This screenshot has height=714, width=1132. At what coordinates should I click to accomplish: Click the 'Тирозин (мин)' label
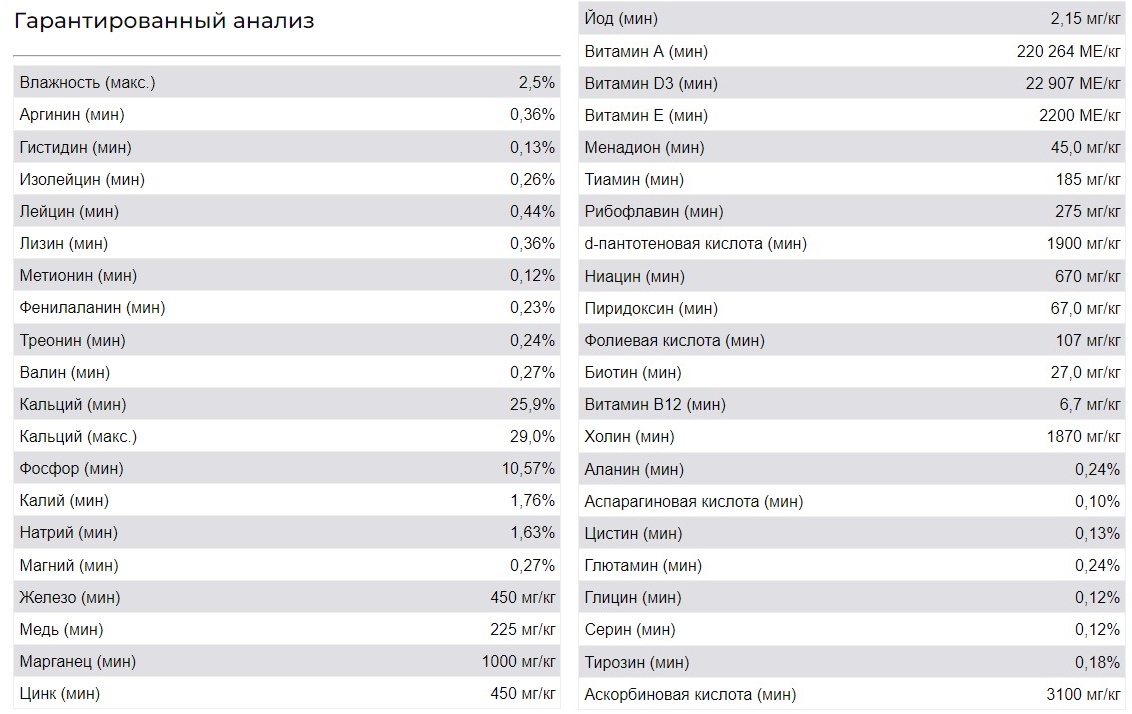(637, 662)
